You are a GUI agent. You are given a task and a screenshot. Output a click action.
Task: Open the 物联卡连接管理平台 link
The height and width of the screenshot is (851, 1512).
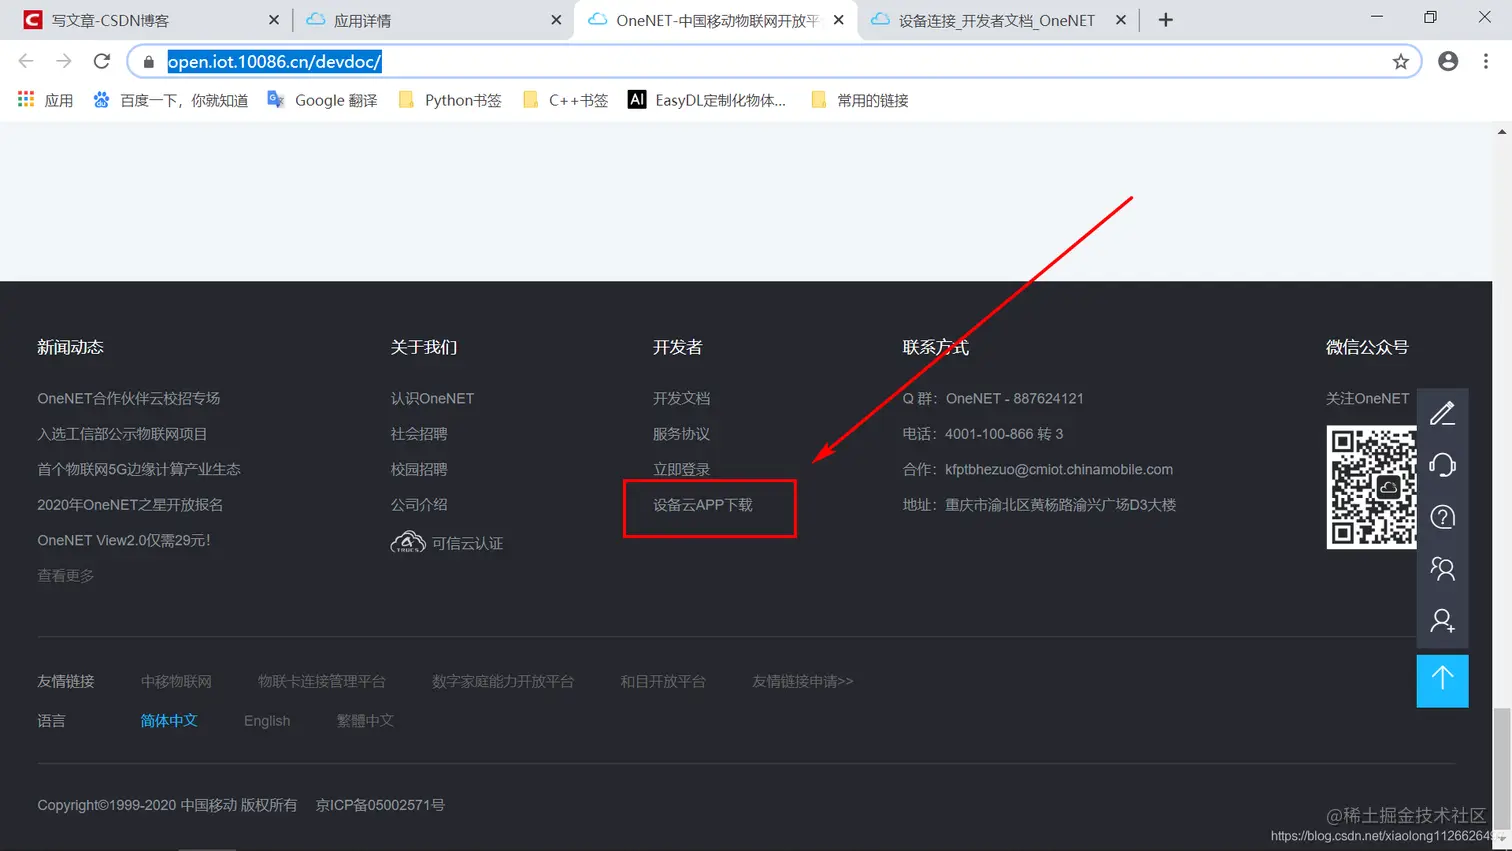(x=322, y=681)
